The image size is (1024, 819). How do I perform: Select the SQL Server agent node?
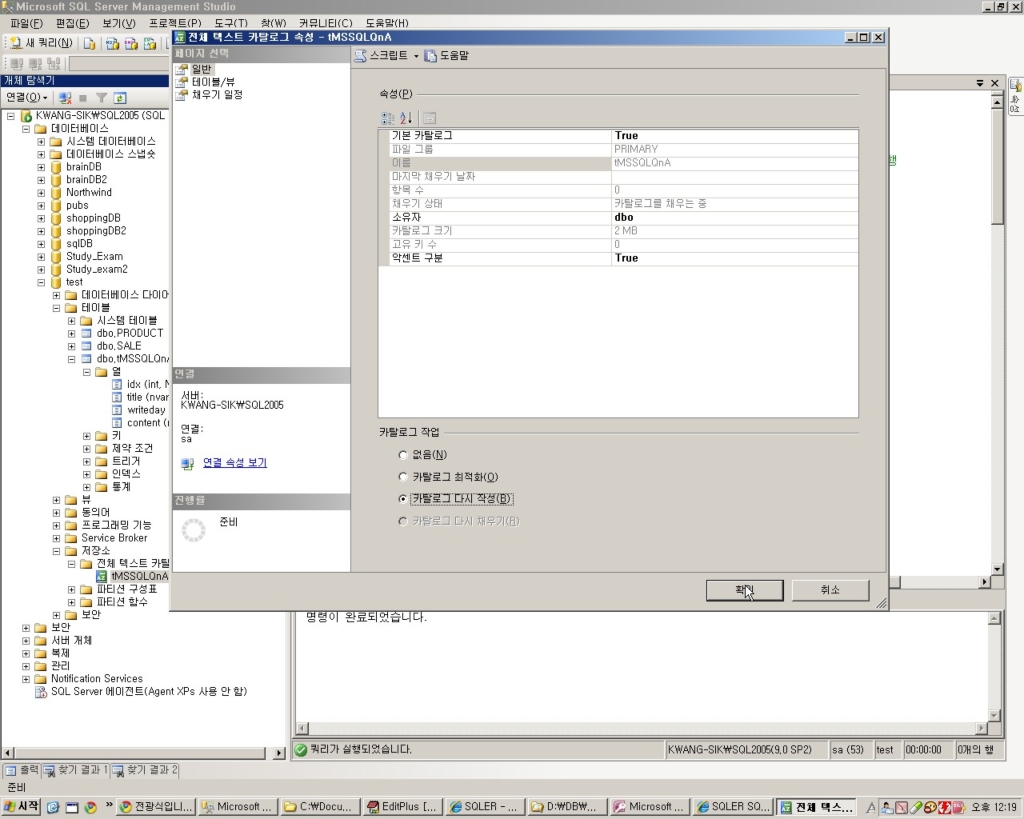149,691
